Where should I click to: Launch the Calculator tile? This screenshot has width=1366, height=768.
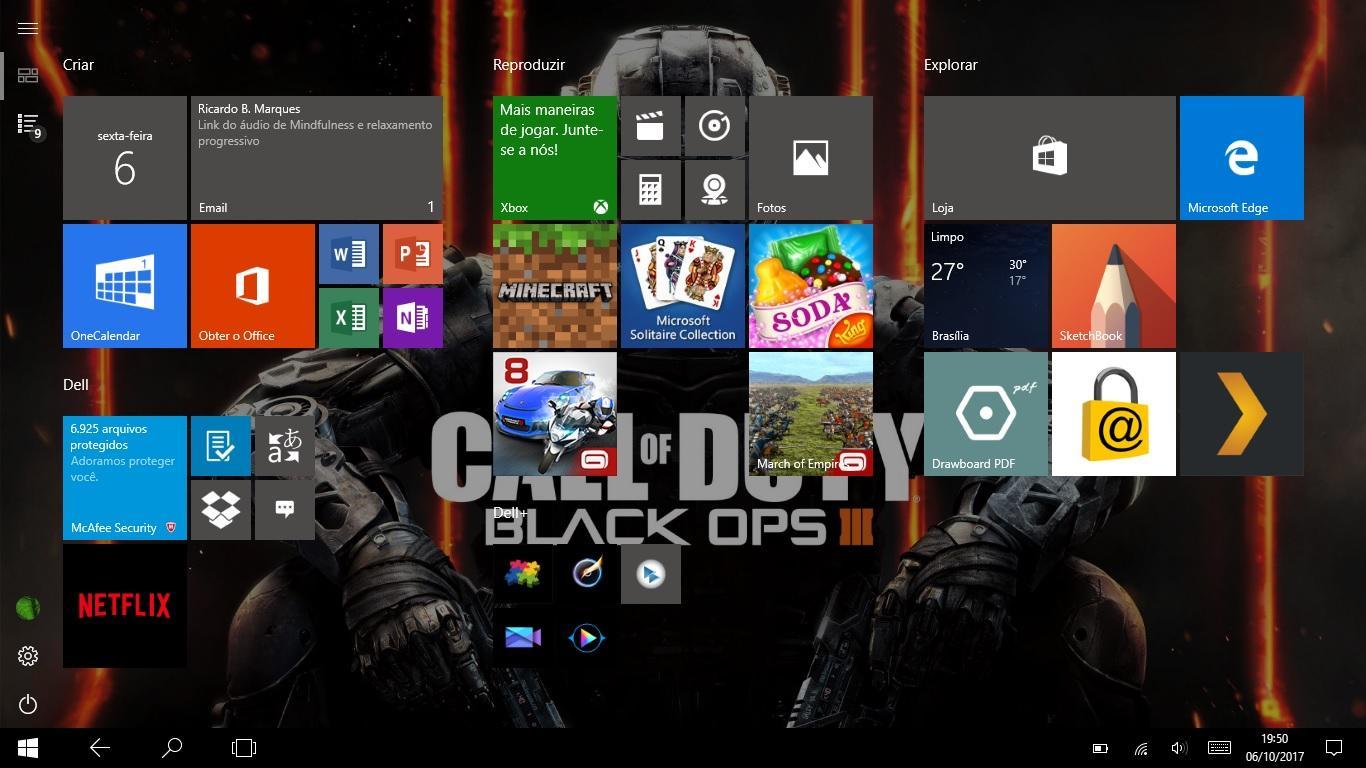point(651,190)
